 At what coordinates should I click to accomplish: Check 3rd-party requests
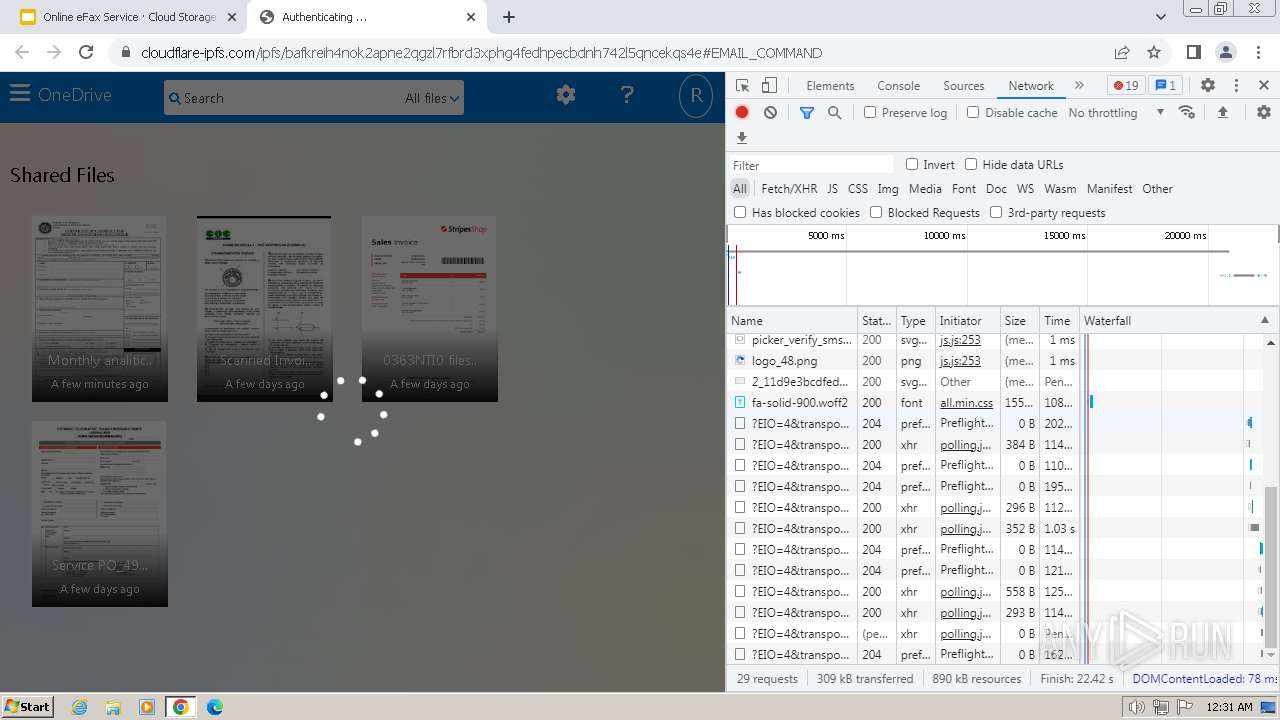[996, 212]
